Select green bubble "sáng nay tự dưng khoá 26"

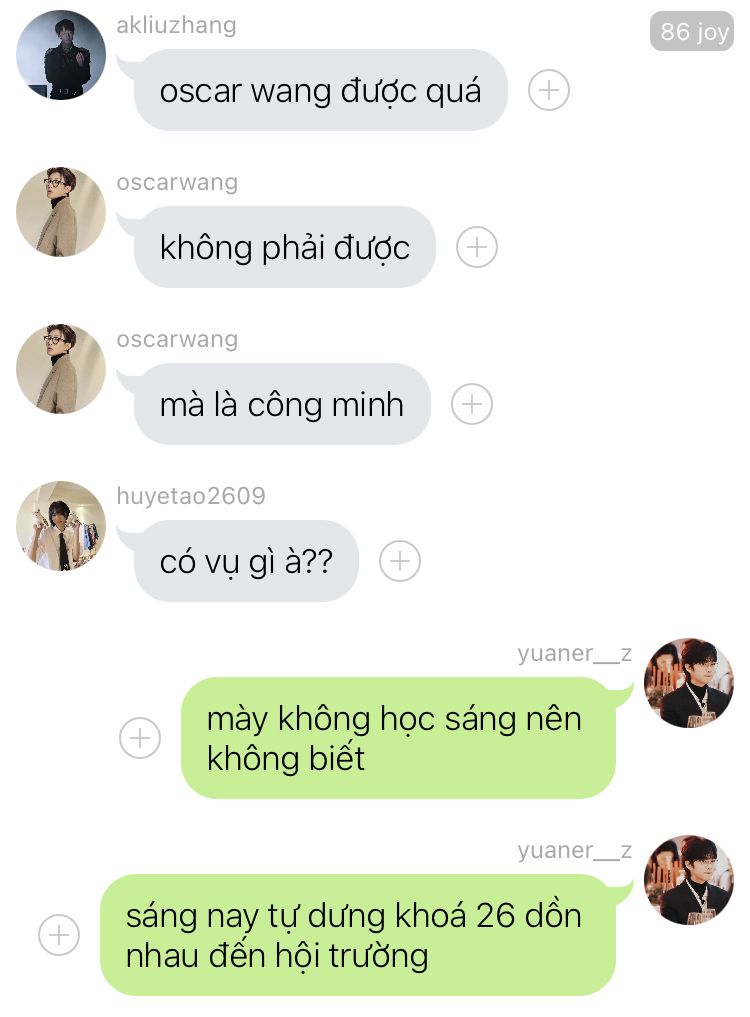pos(358,935)
